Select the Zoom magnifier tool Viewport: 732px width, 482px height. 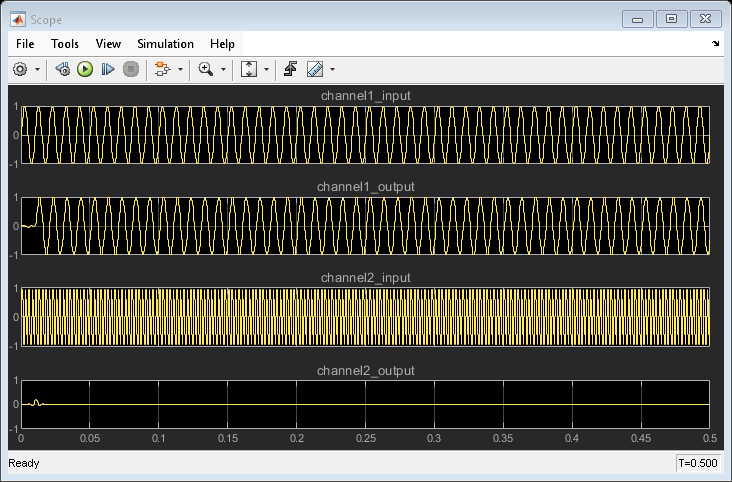(206, 70)
